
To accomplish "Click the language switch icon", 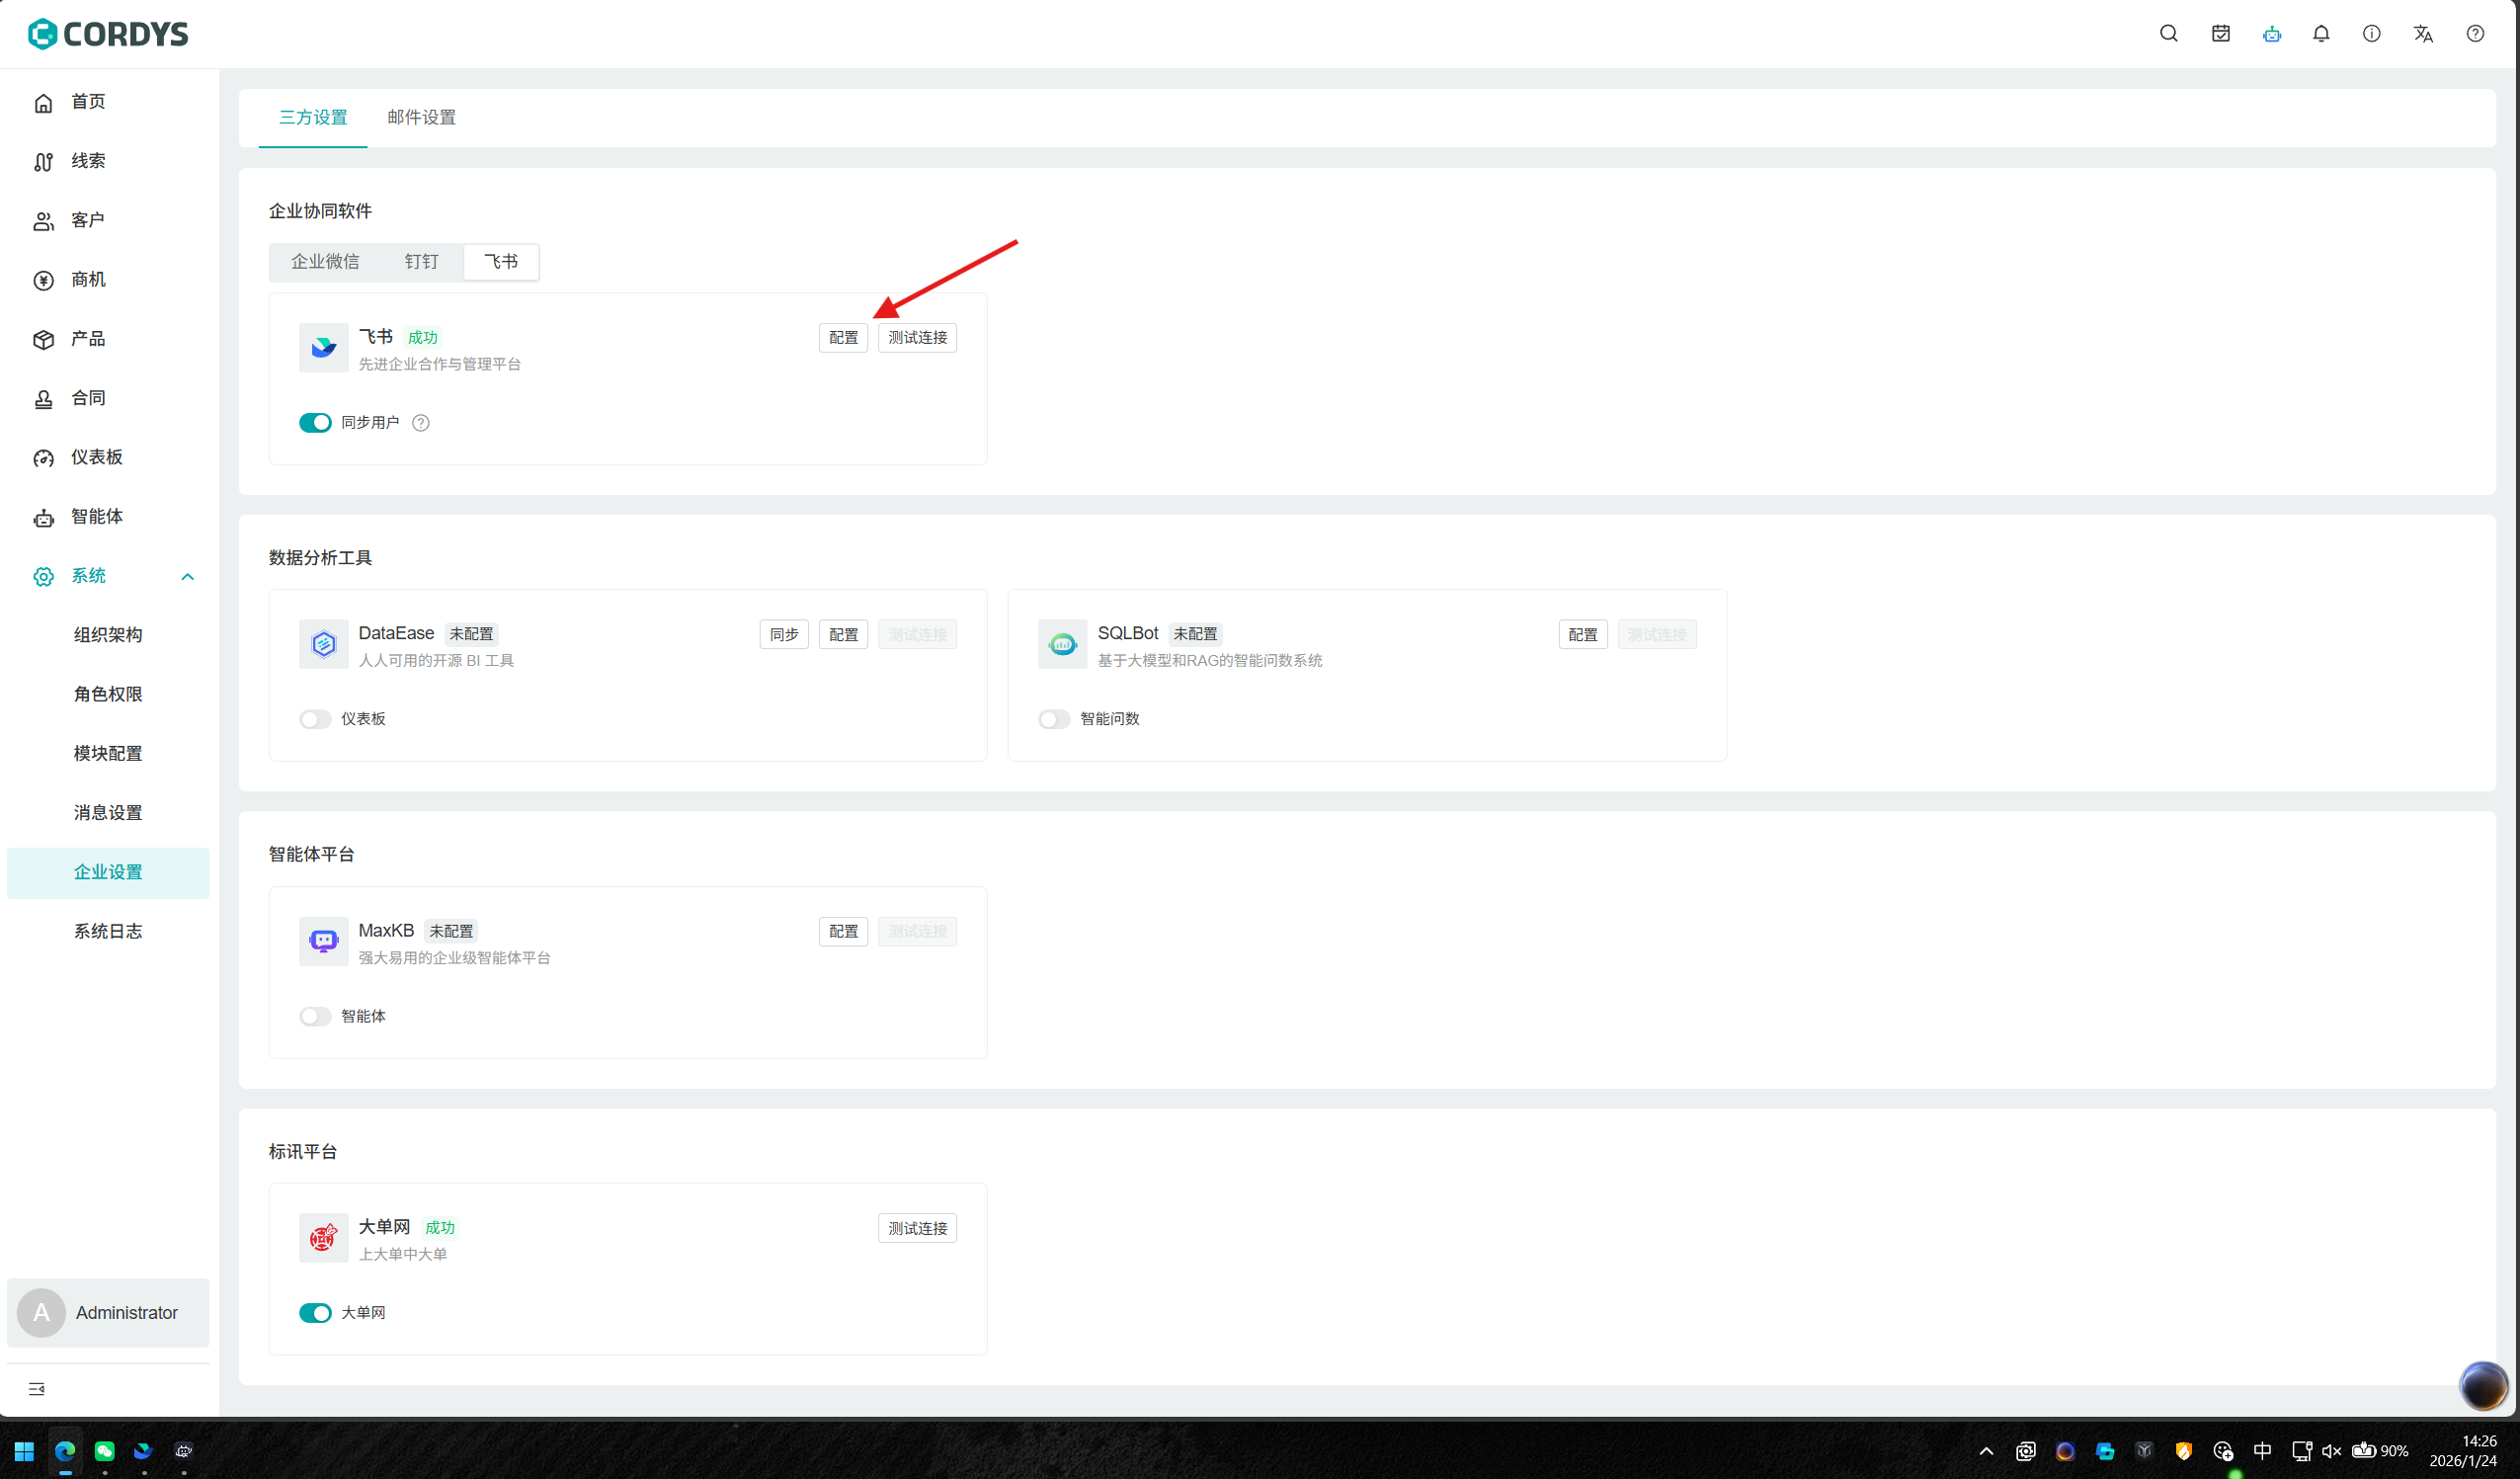I will pyautogui.click(x=2422, y=34).
